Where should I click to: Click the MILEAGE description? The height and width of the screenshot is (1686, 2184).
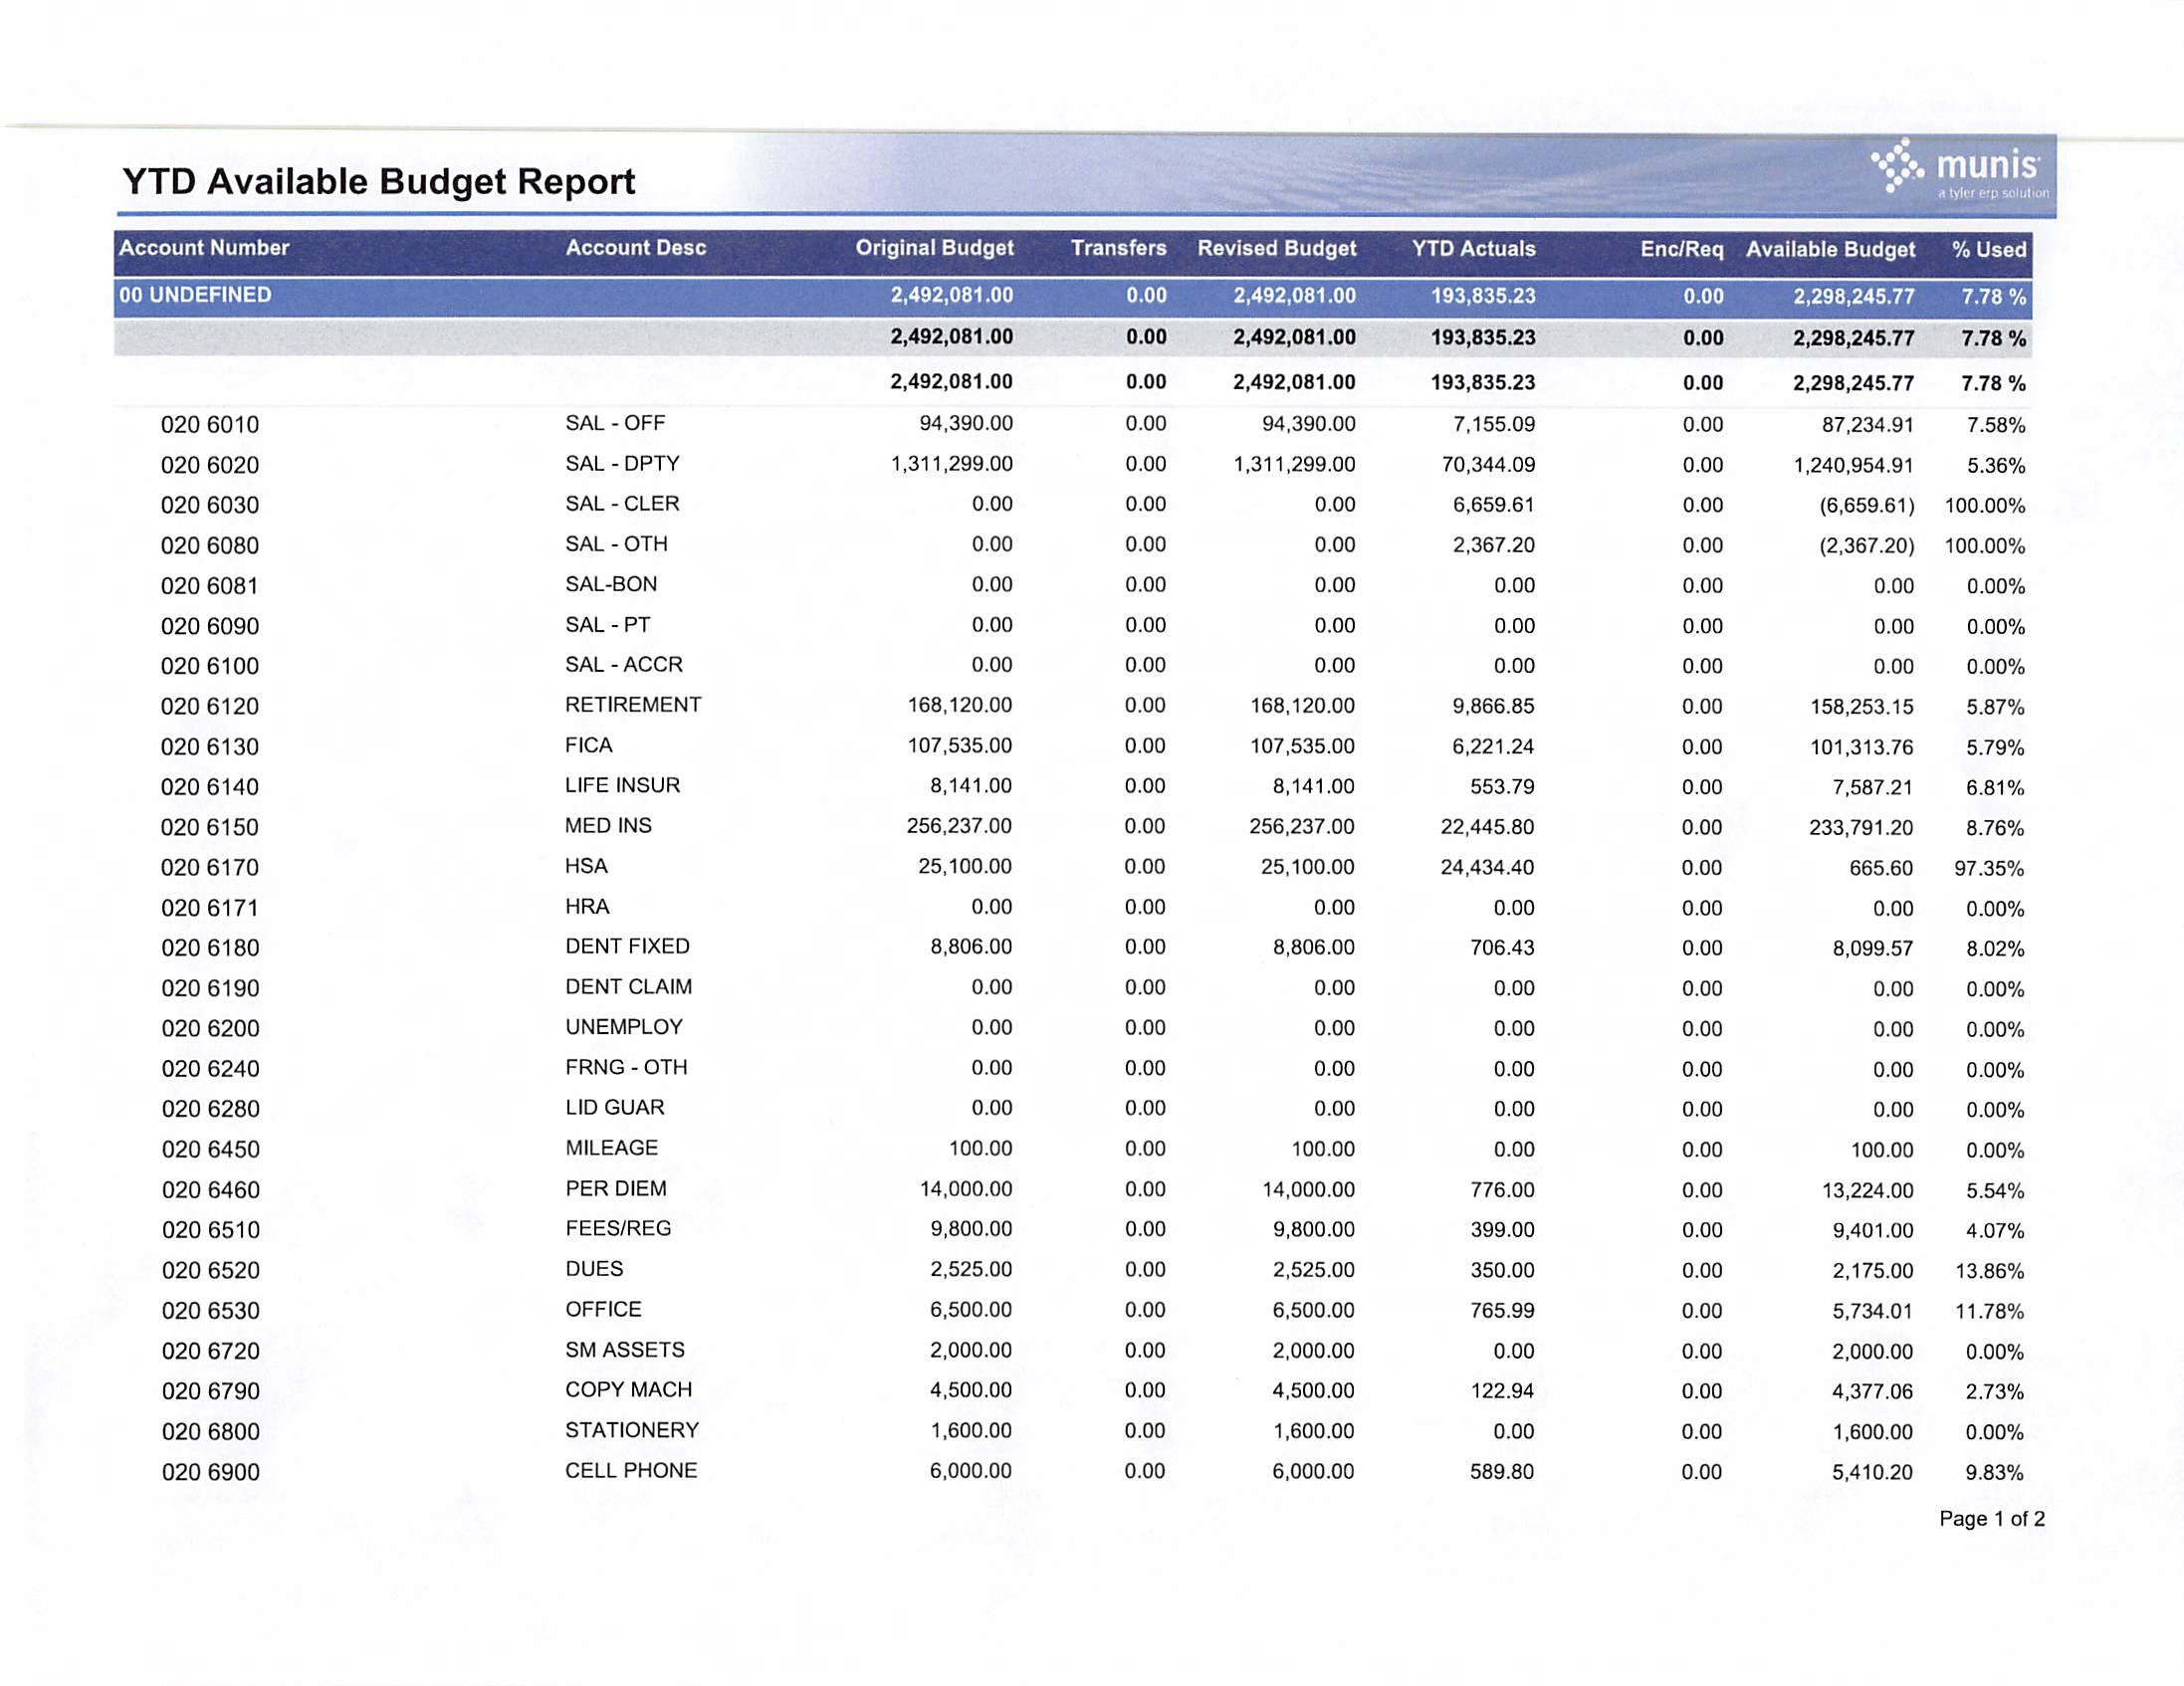pos(612,1148)
